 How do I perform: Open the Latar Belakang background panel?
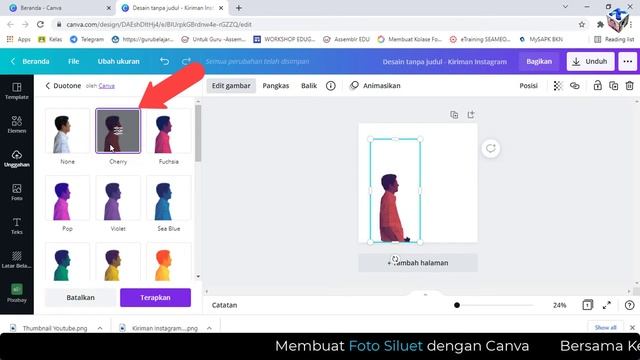point(17,260)
